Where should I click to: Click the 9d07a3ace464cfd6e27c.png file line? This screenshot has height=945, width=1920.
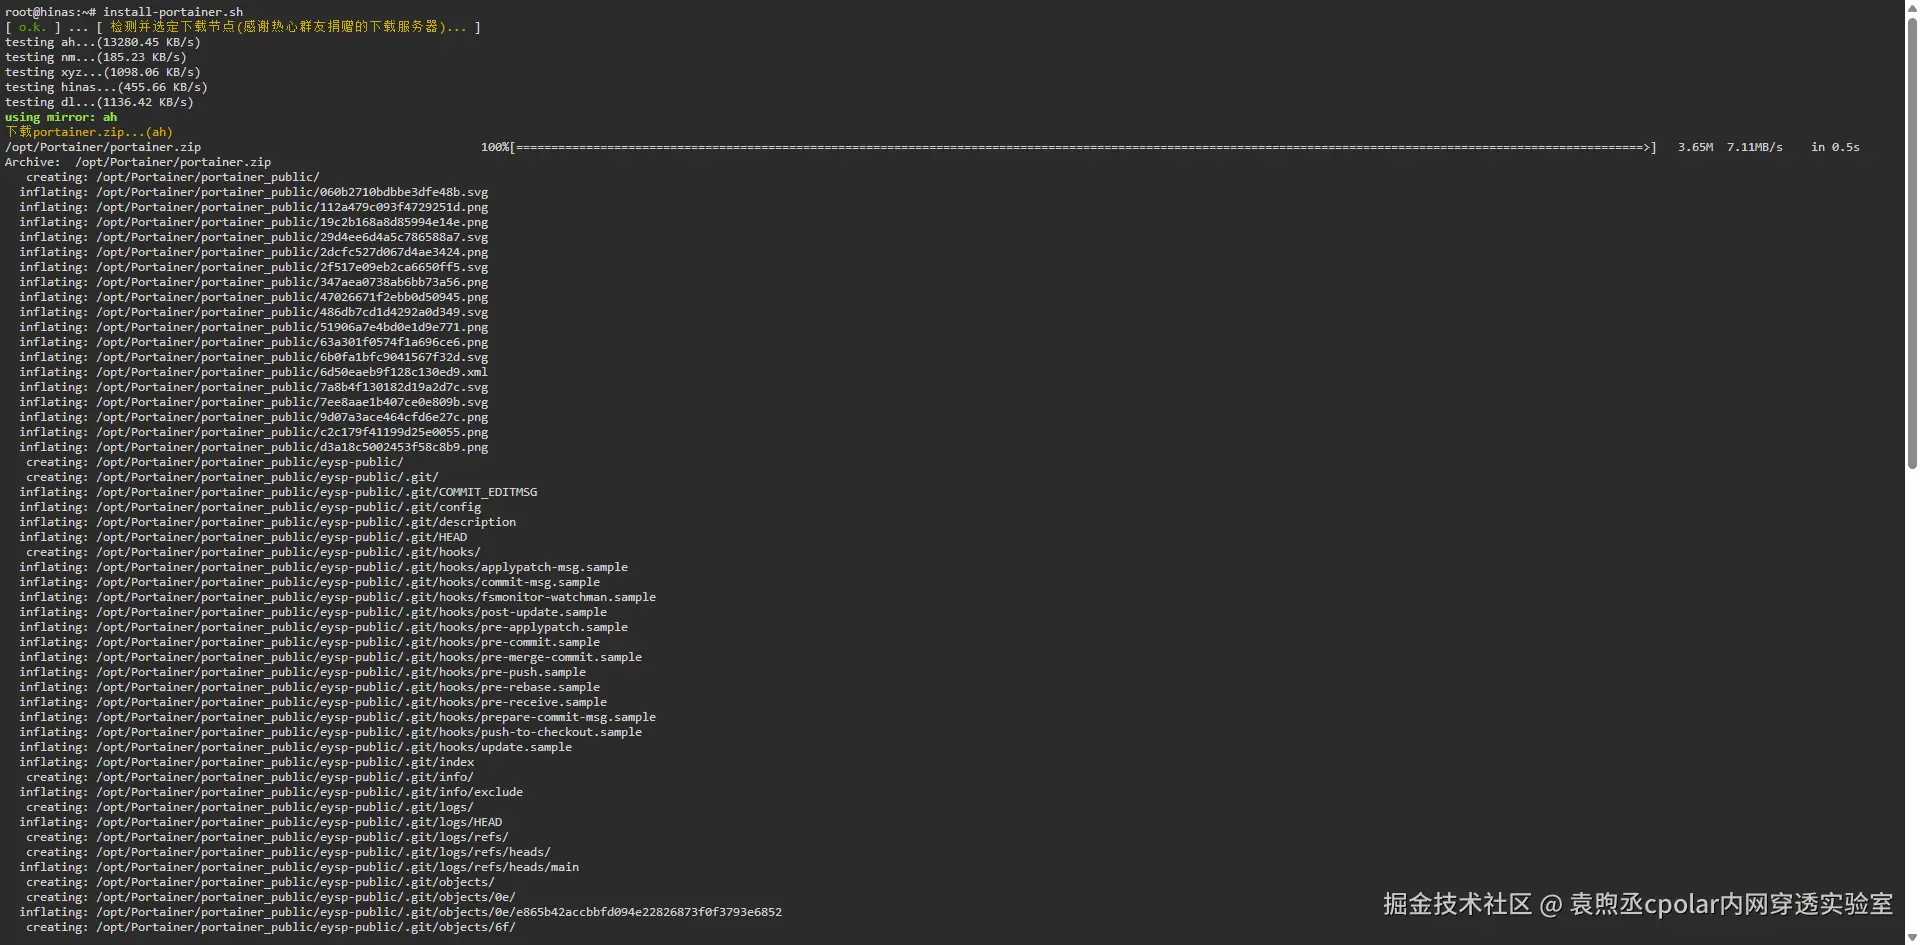click(x=254, y=417)
